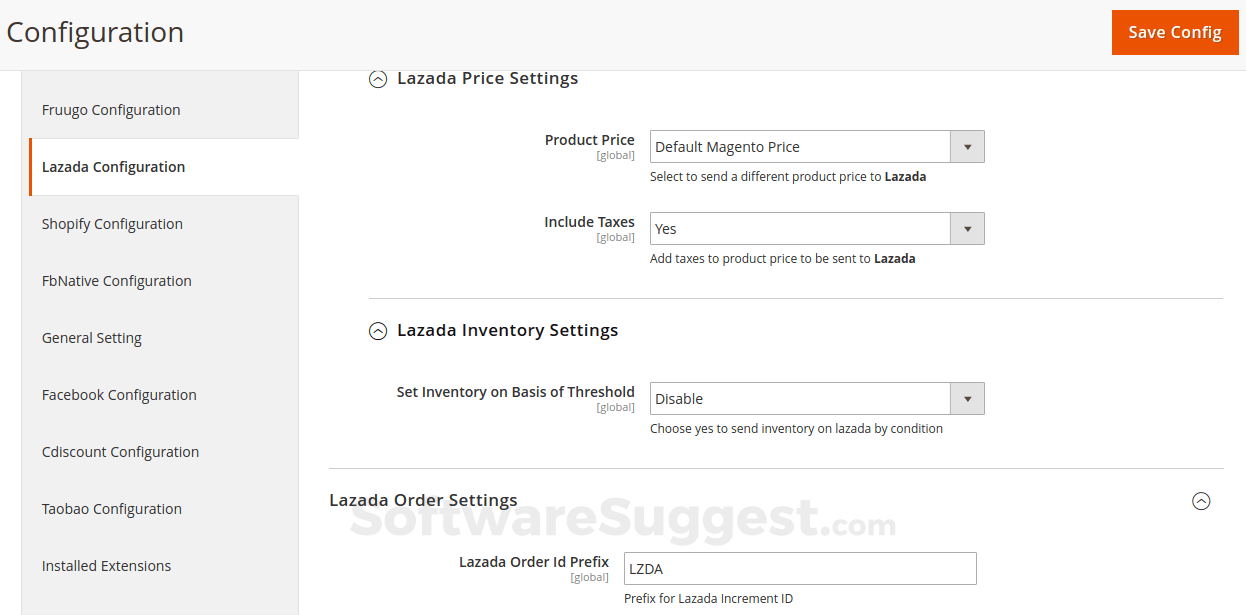The width and height of the screenshot is (1246, 615).
Task: Open Cdiscount Configuration settings
Action: coord(120,451)
